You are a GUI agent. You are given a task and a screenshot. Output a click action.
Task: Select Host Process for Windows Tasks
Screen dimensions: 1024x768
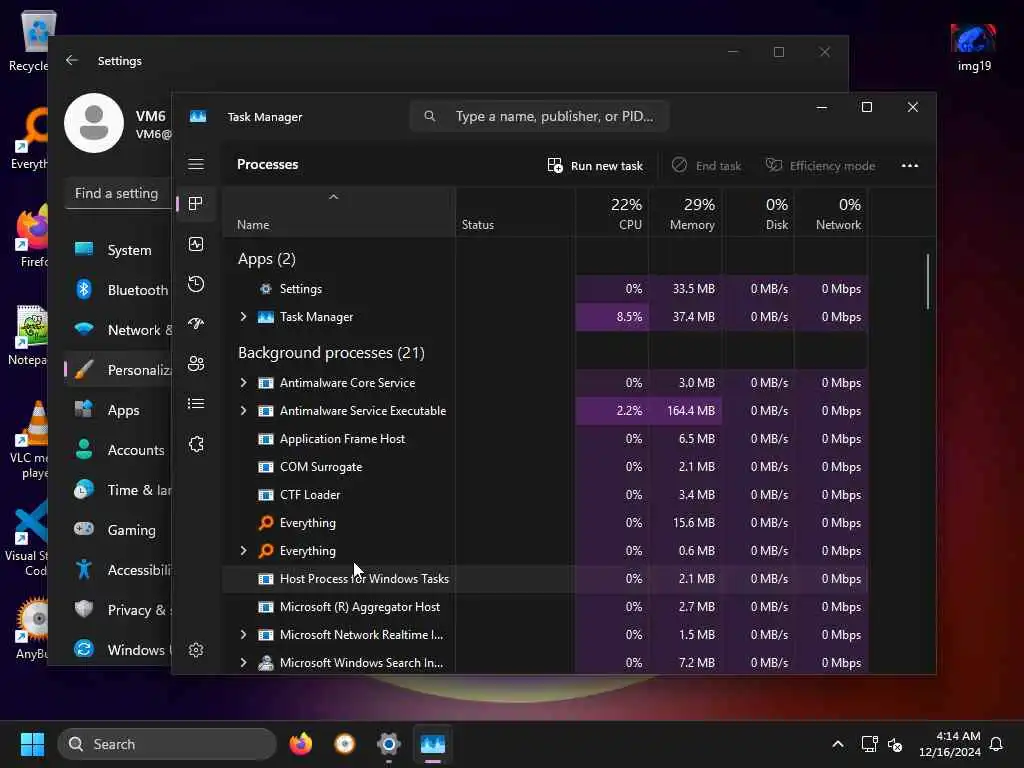(545, 579)
